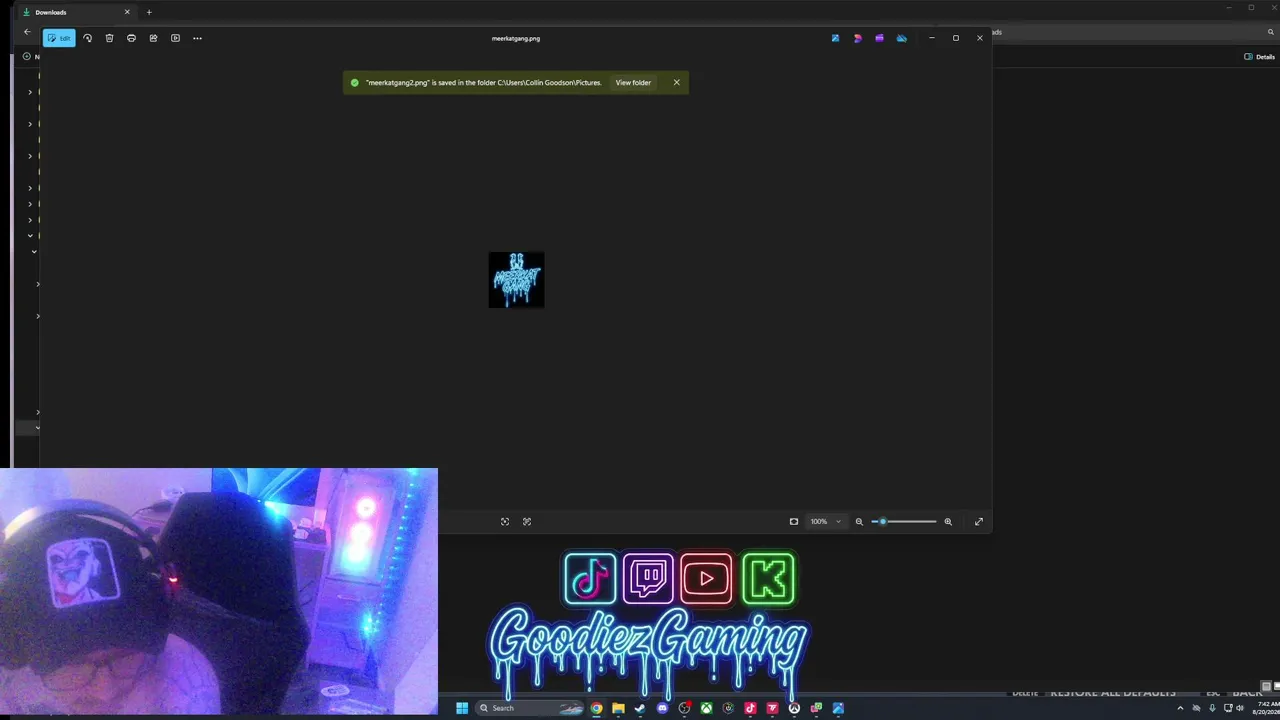
Task: Open TikTok from the taskbar
Action: coord(750,708)
